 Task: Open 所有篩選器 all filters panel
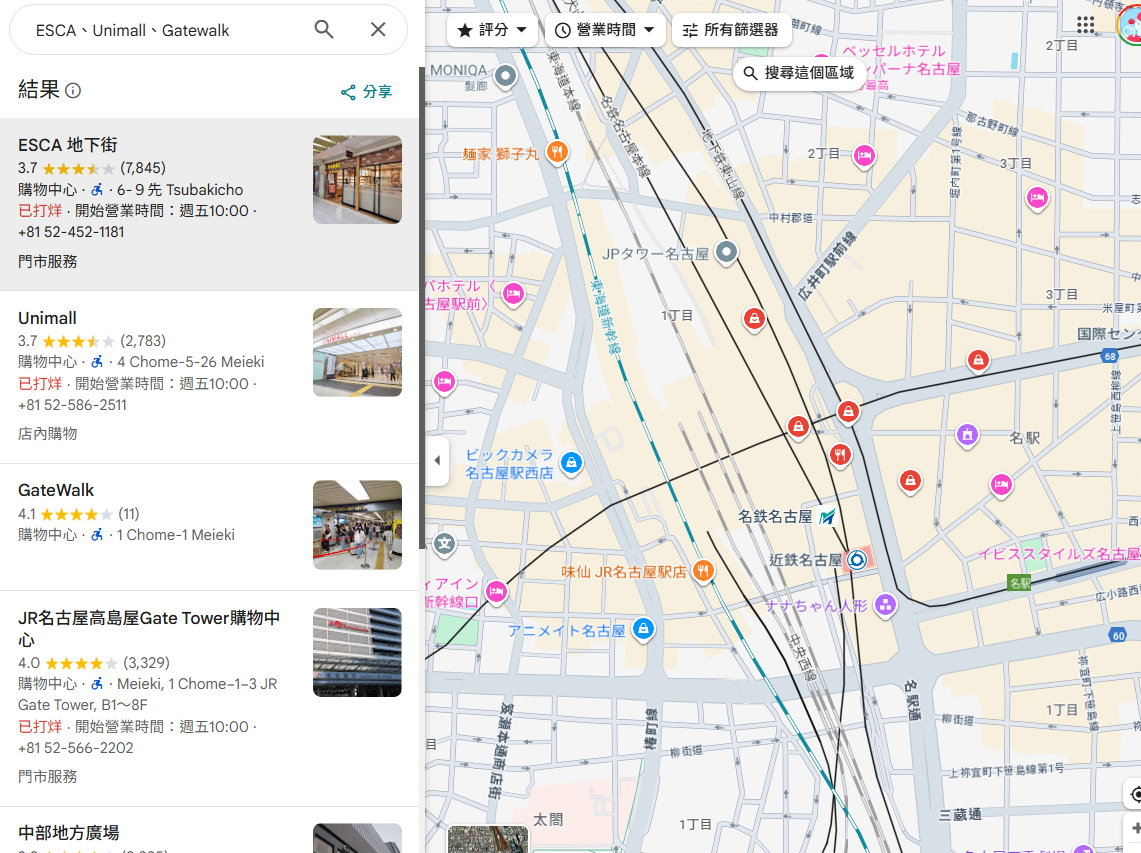(731, 30)
